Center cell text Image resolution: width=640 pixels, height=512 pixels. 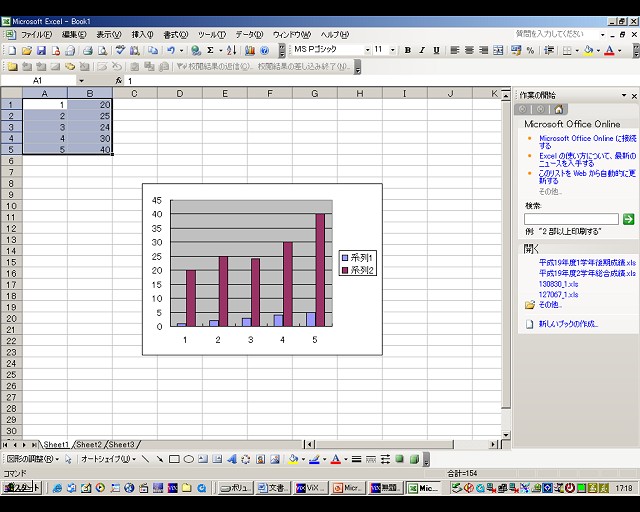(x=469, y=50)
